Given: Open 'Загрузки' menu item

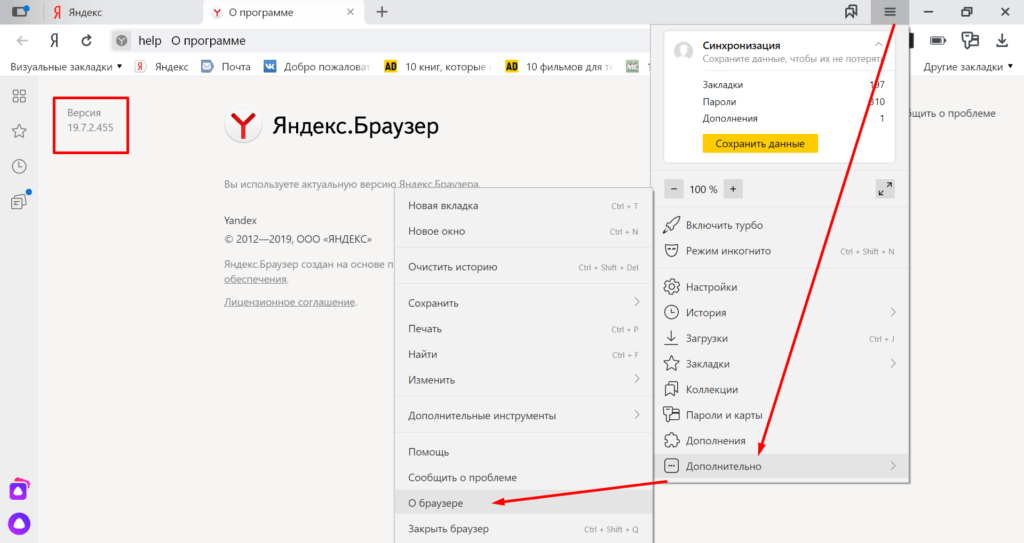Looking at the screenshot, I should coord(782,338).
